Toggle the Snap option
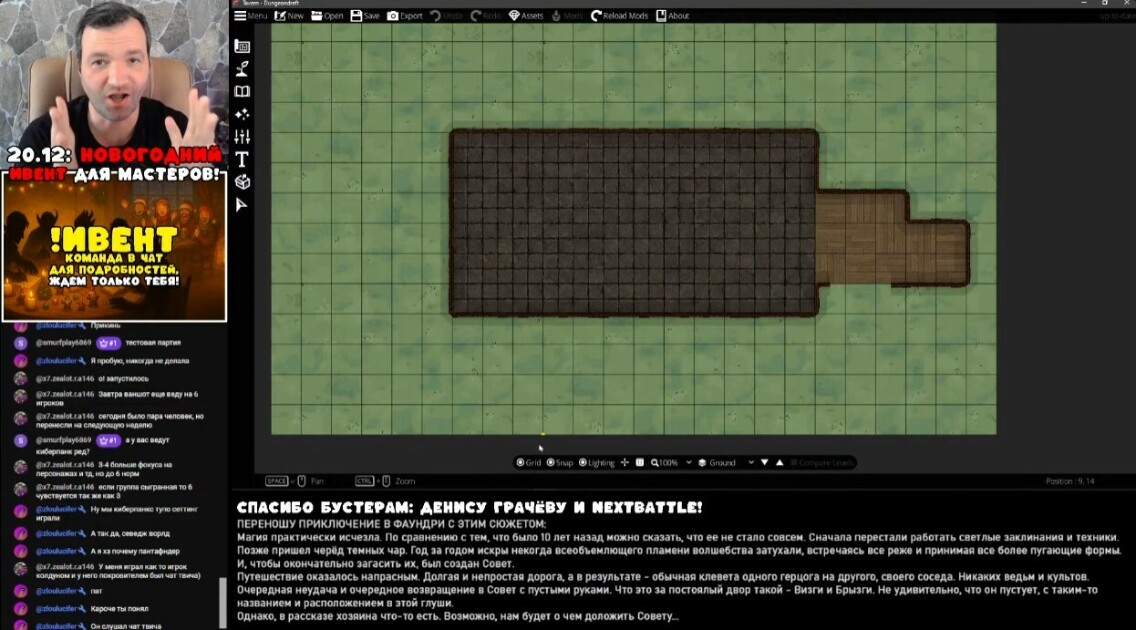The image size is (1136, 630). pyautogui.click(x=560, y=463)
